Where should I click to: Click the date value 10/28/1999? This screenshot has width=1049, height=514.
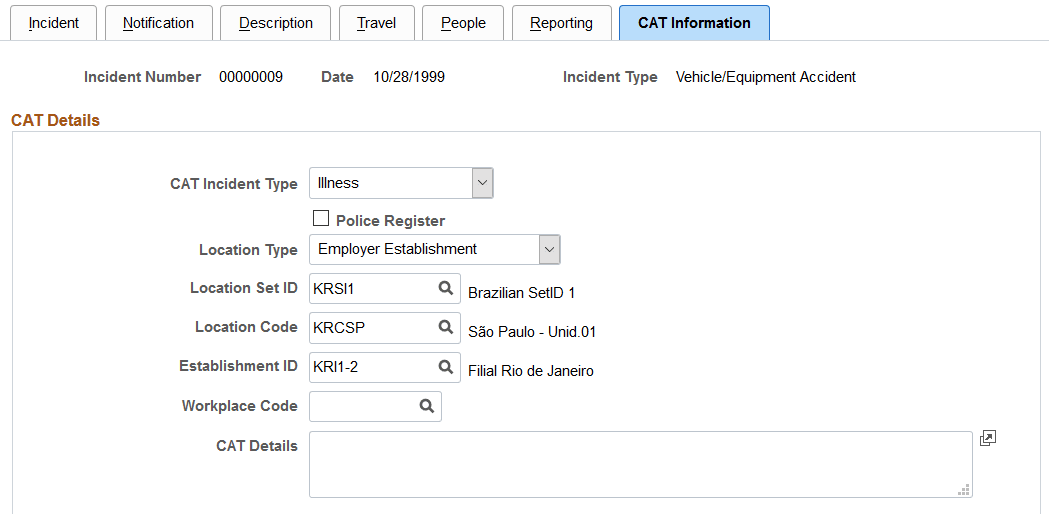[409, 77]
